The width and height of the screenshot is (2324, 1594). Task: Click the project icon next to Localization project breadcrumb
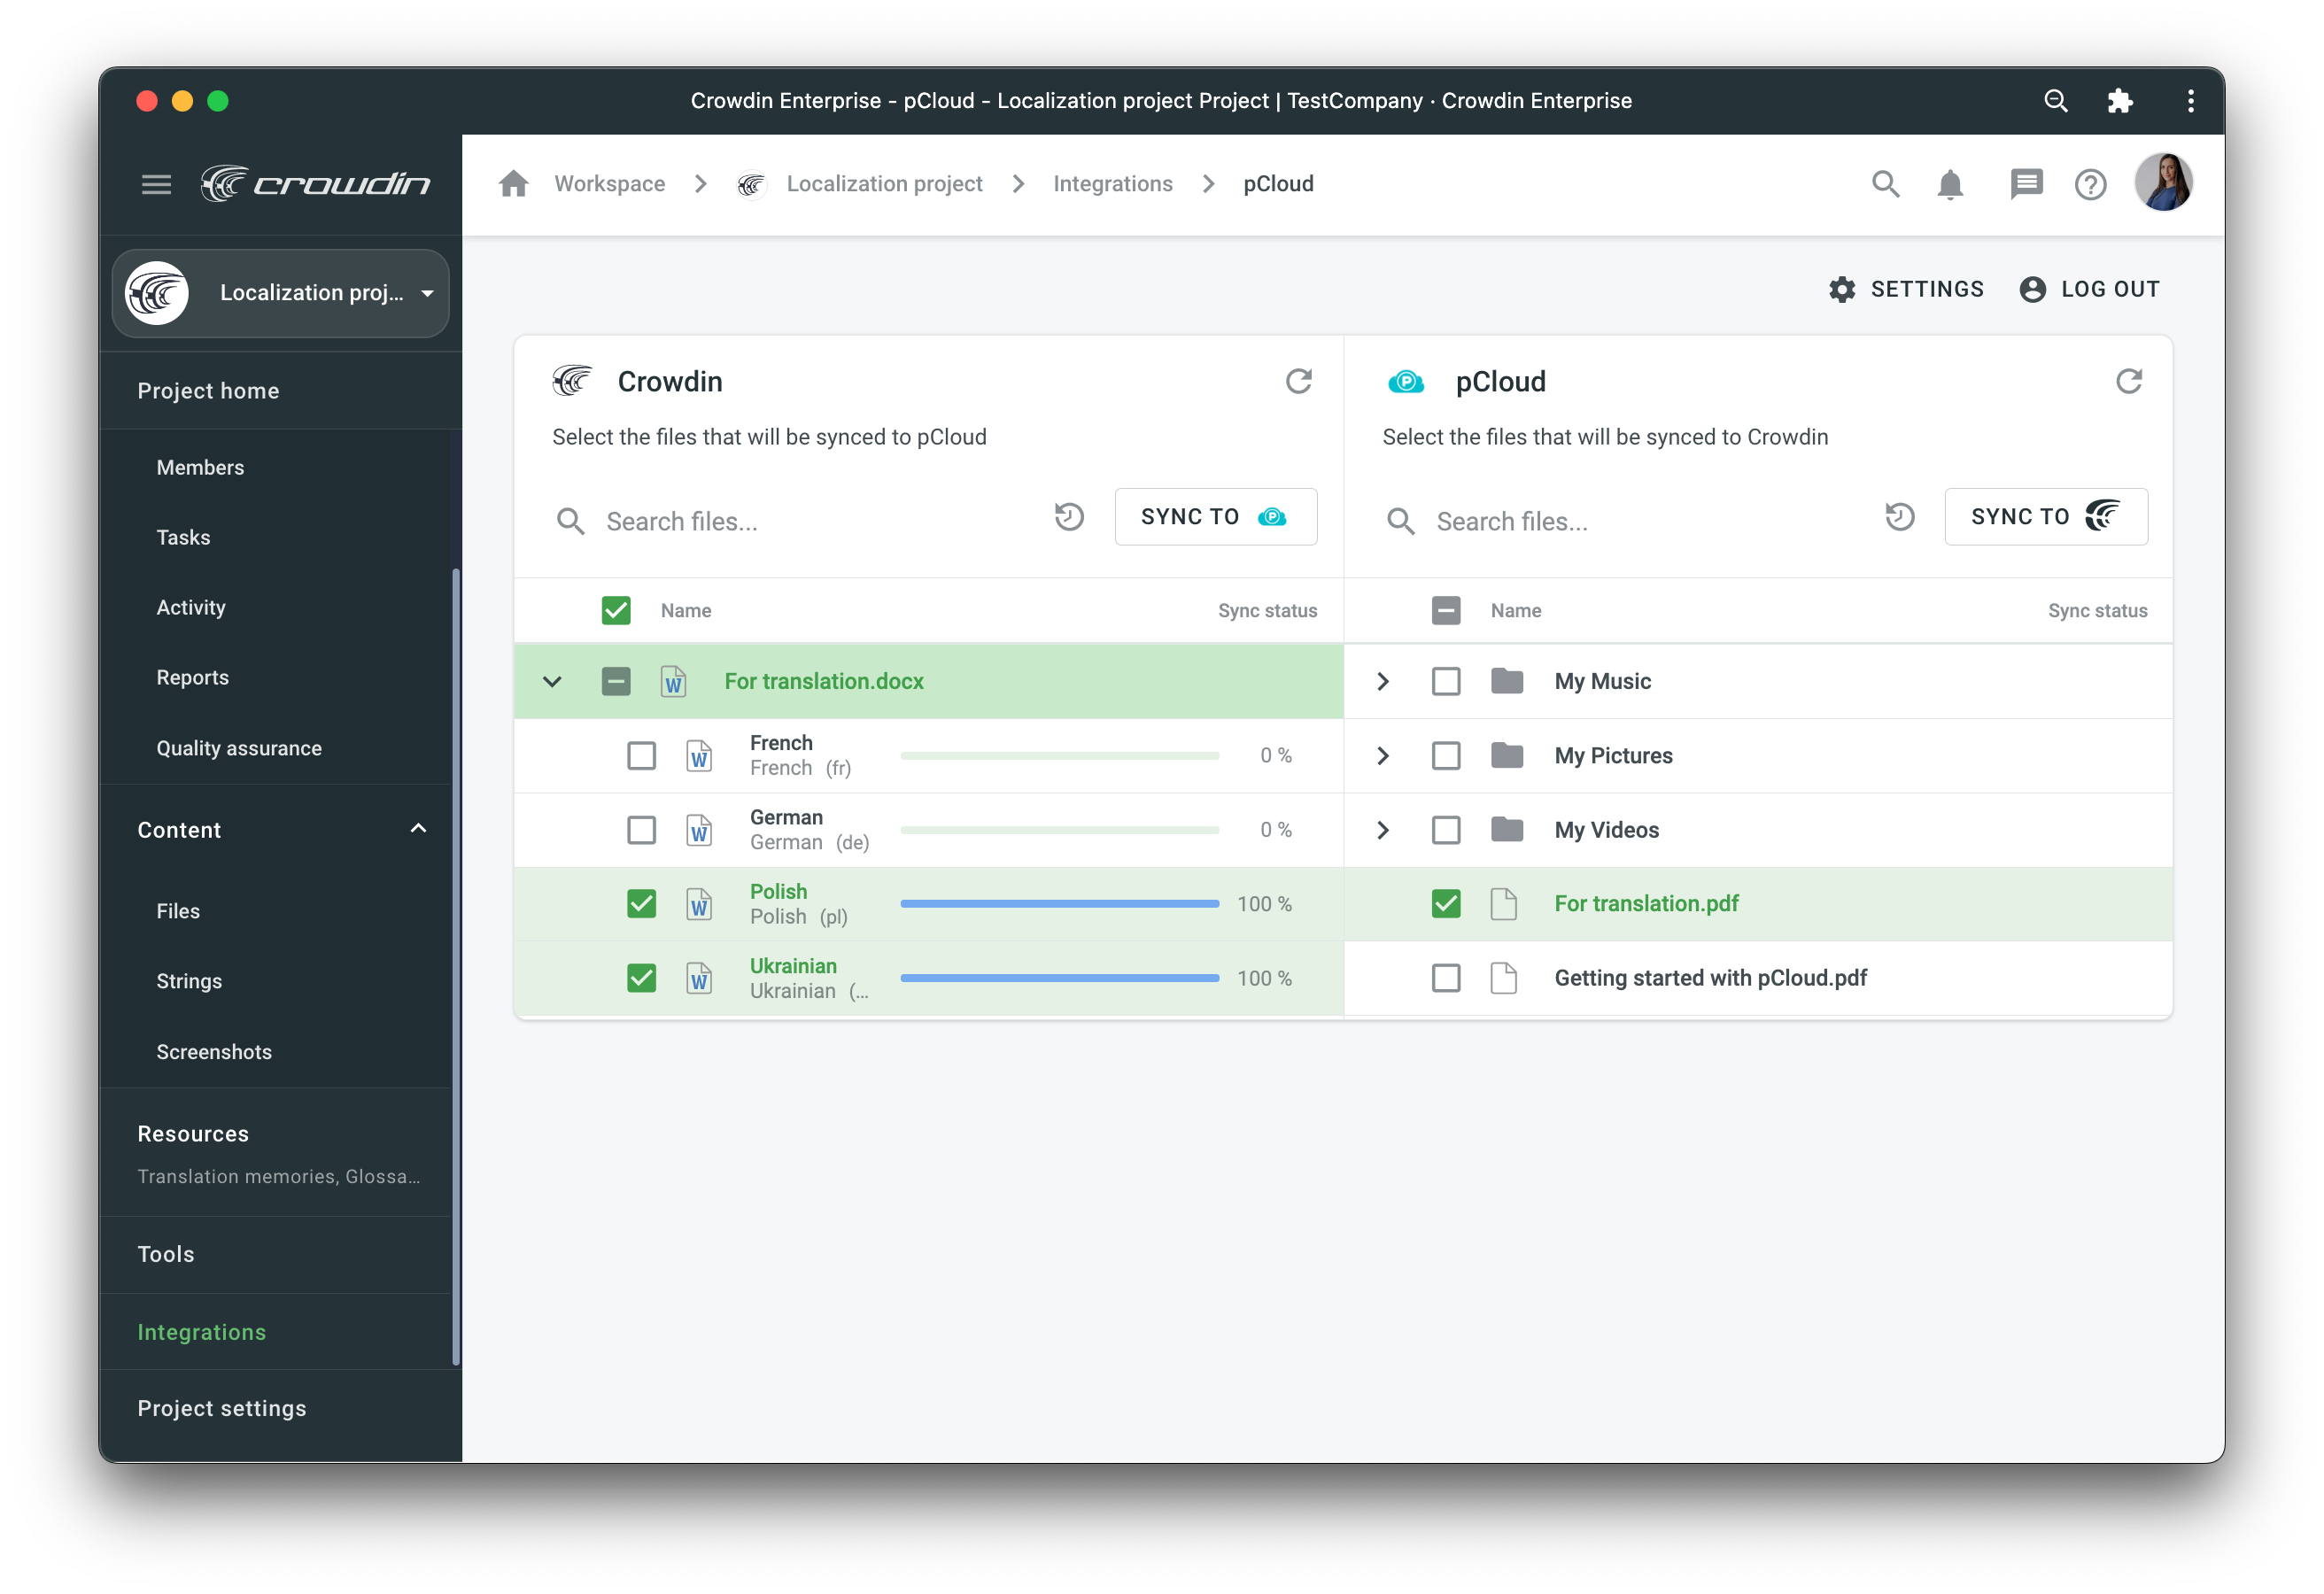point(751,184)
